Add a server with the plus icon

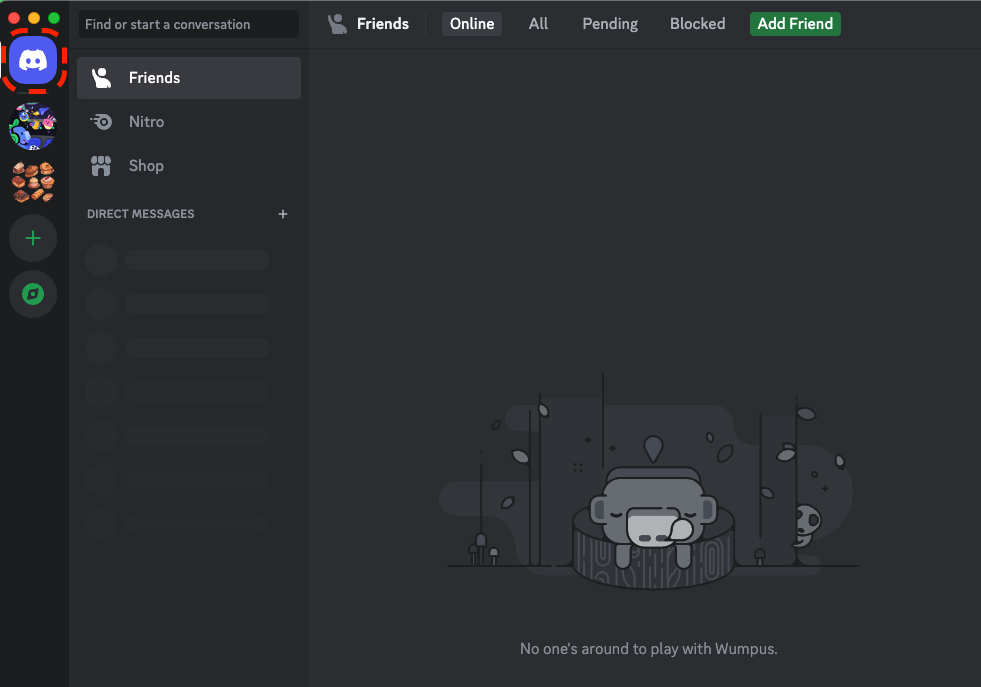click(x=33, y=238)
